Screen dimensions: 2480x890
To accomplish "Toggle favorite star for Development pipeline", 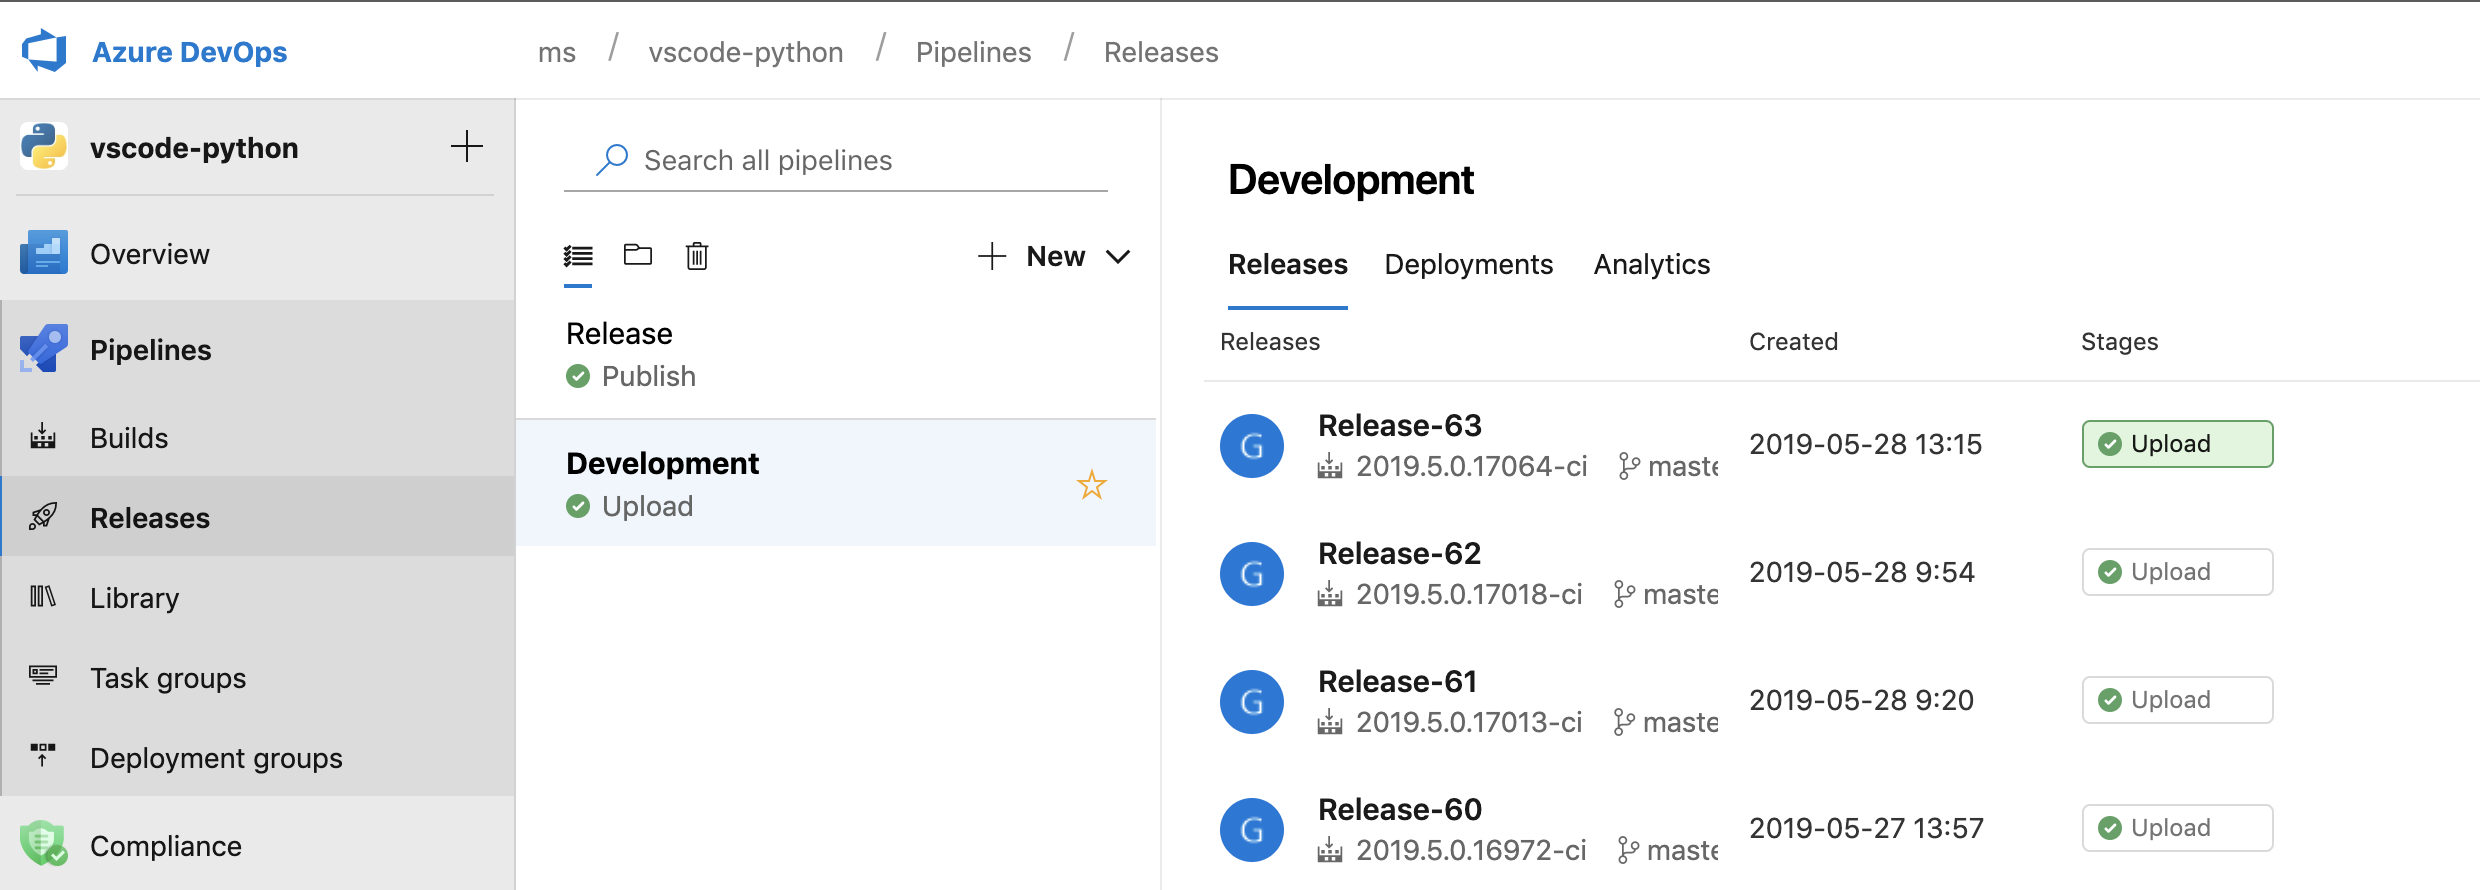I will point(1091,485).
